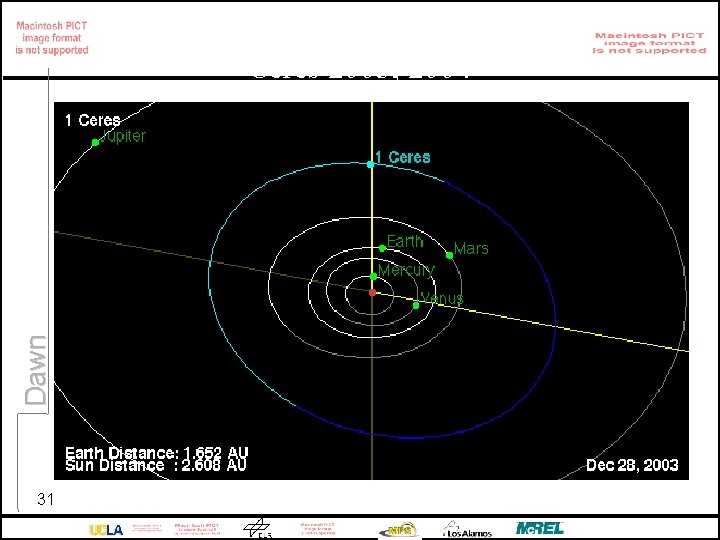Click the Los Alamos logo

point(467,529)
